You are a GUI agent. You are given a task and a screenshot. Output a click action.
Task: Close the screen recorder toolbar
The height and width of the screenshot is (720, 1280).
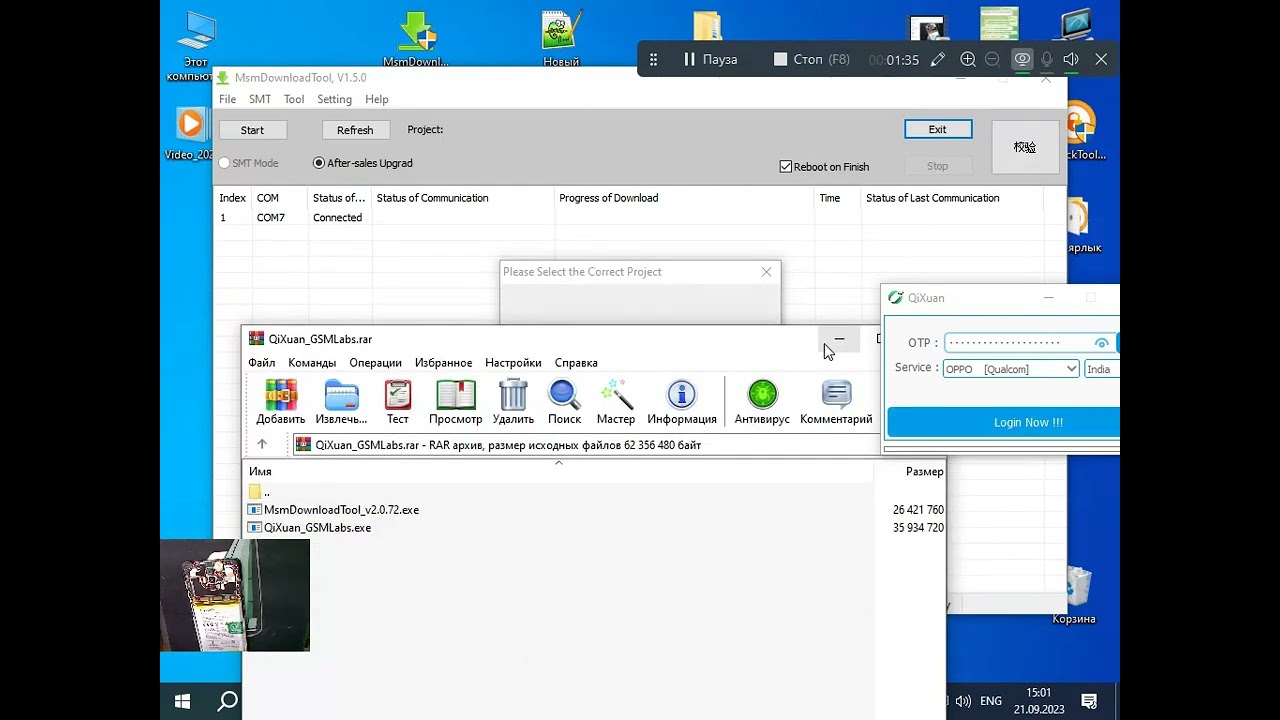[x=1101, y=59]
